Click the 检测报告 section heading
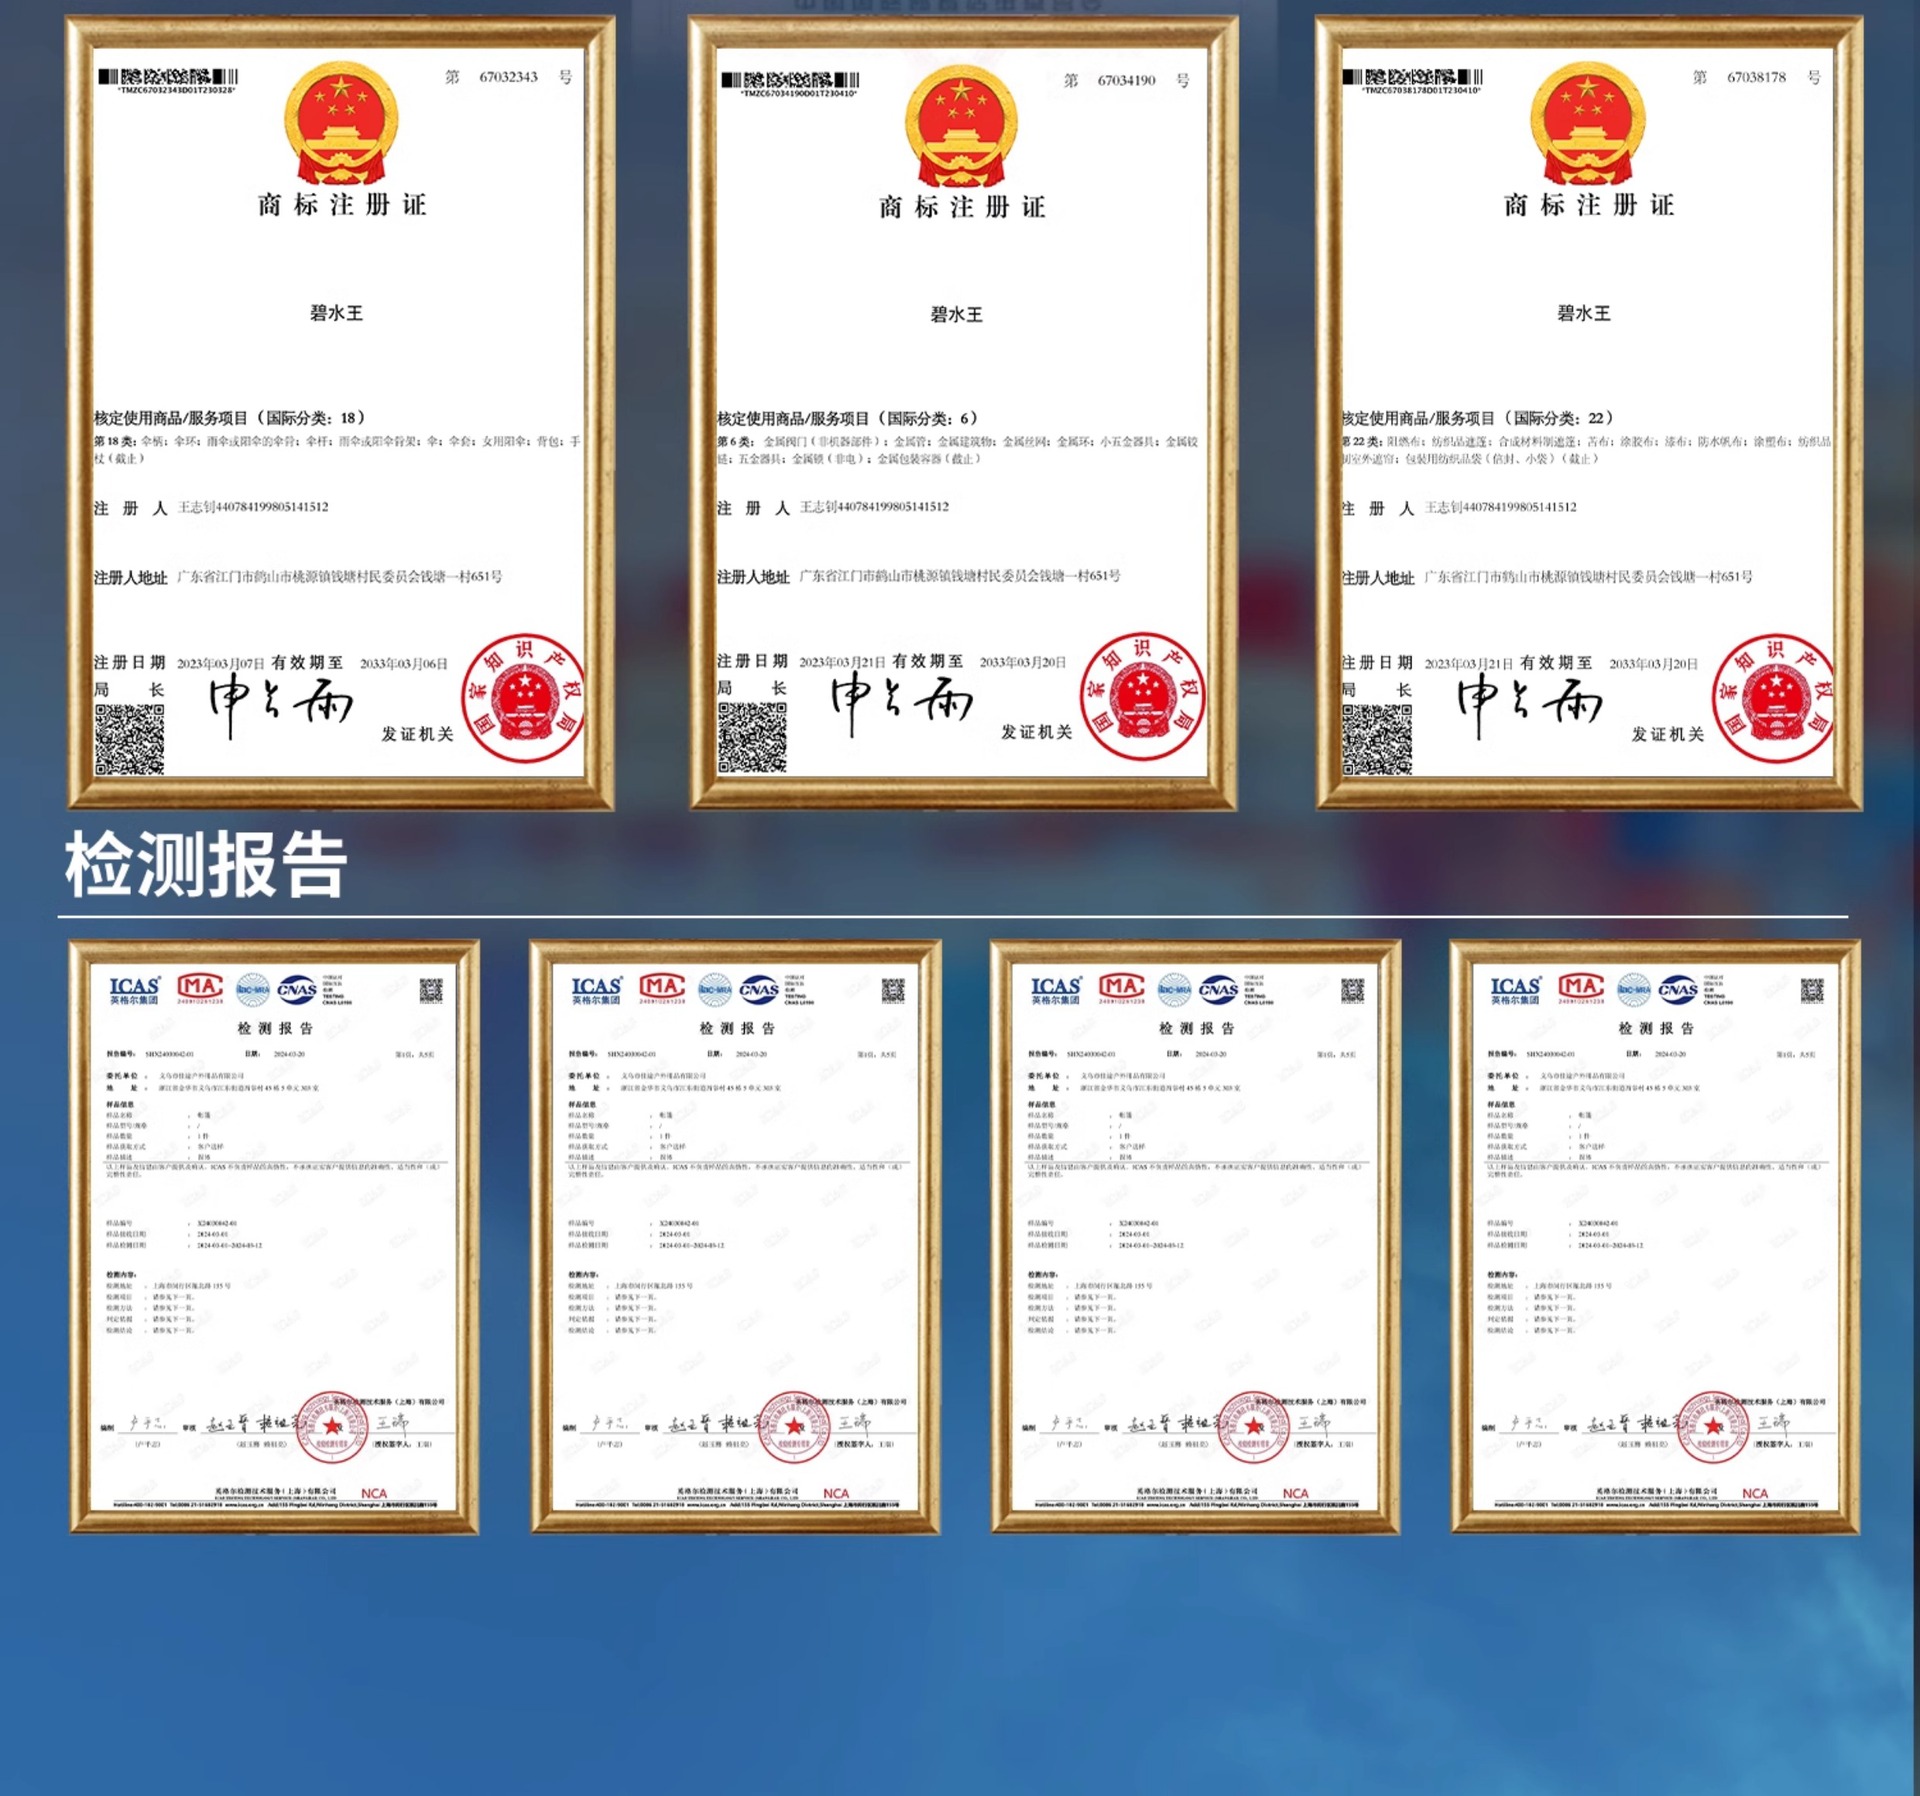This screenshot has width=1920, height=1796. tap(206, 864)
